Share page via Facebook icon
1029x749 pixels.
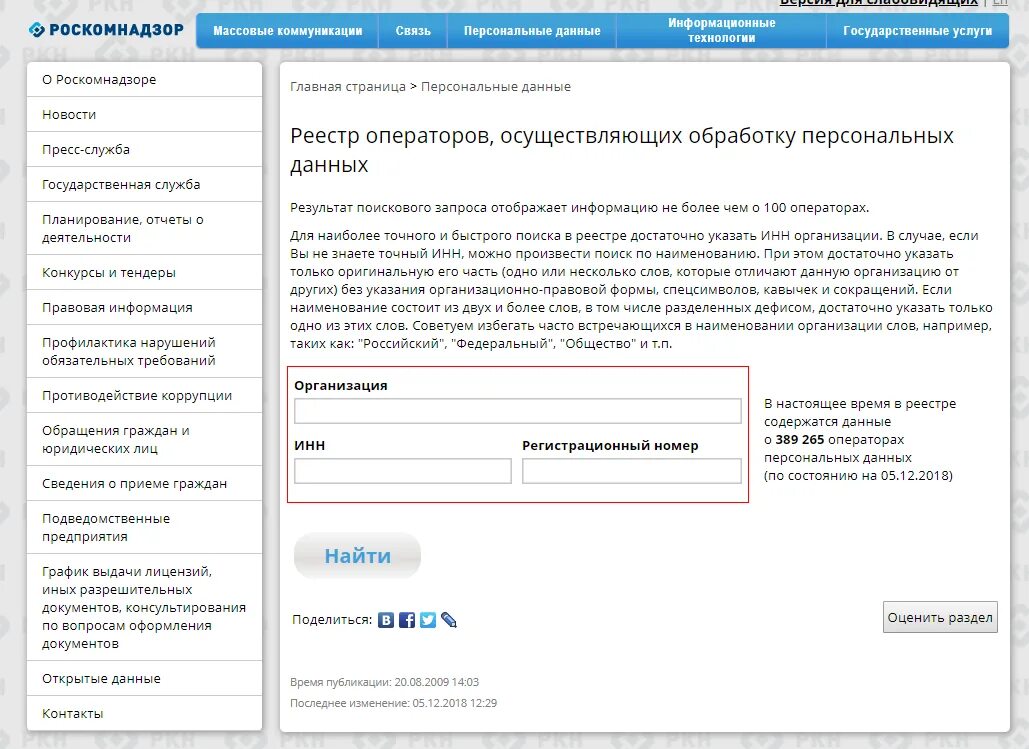[x=407, y=620]
